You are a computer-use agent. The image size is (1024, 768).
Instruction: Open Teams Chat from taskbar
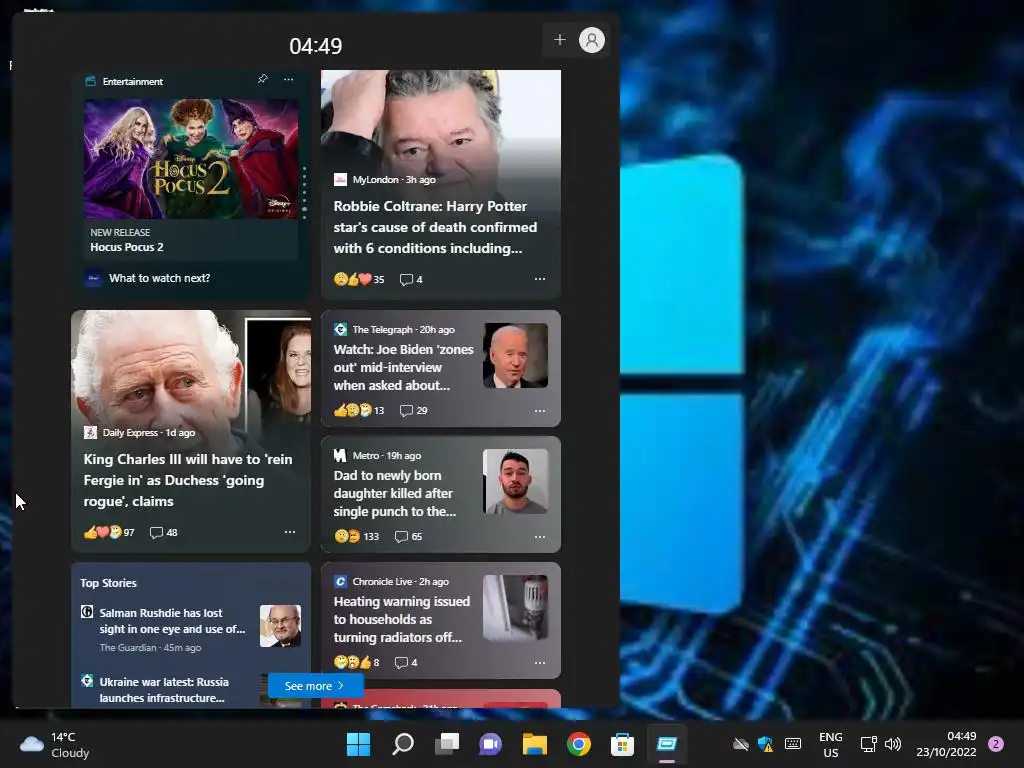[490, 744]
